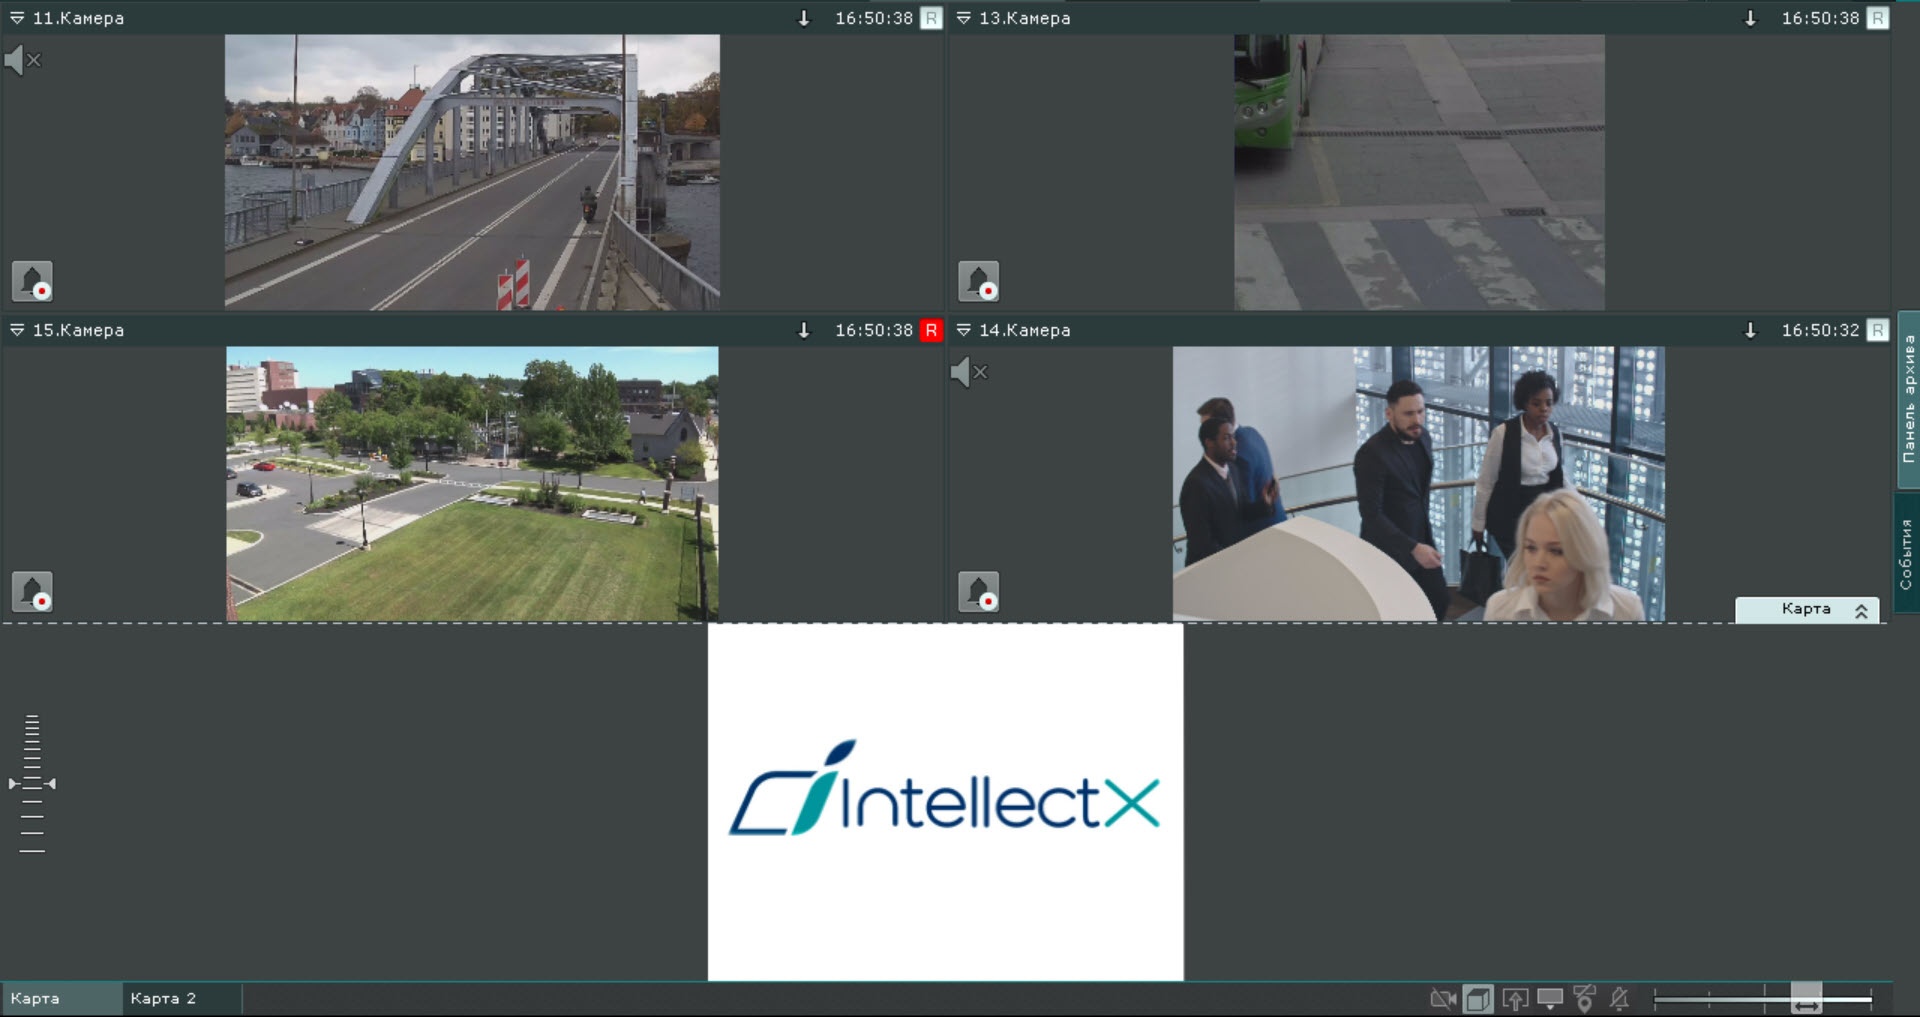Viewport: 1920px width, 1017px height.
Task: Click the bottom-right horizontal size slider handle
Action: coord(1806,998)
